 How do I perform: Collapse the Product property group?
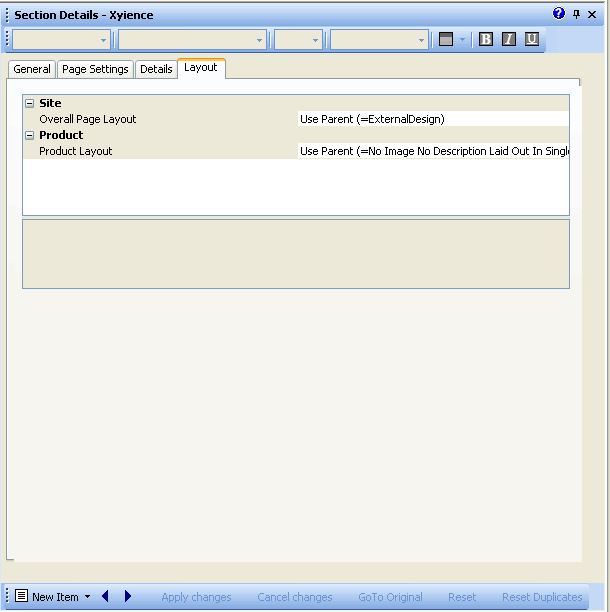tap(30, 135)
